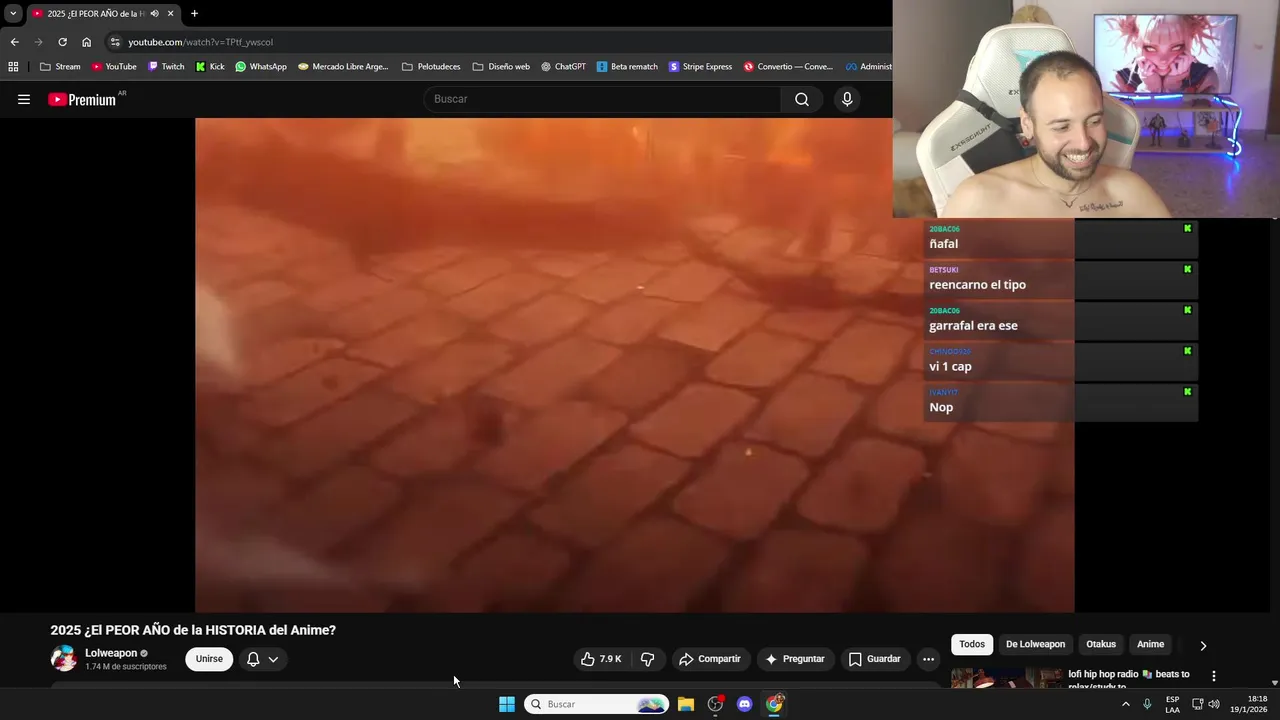Viewport: 1280px width, 720px height.
Task: Select the Anime filter chip
Action: (1150, 644)
